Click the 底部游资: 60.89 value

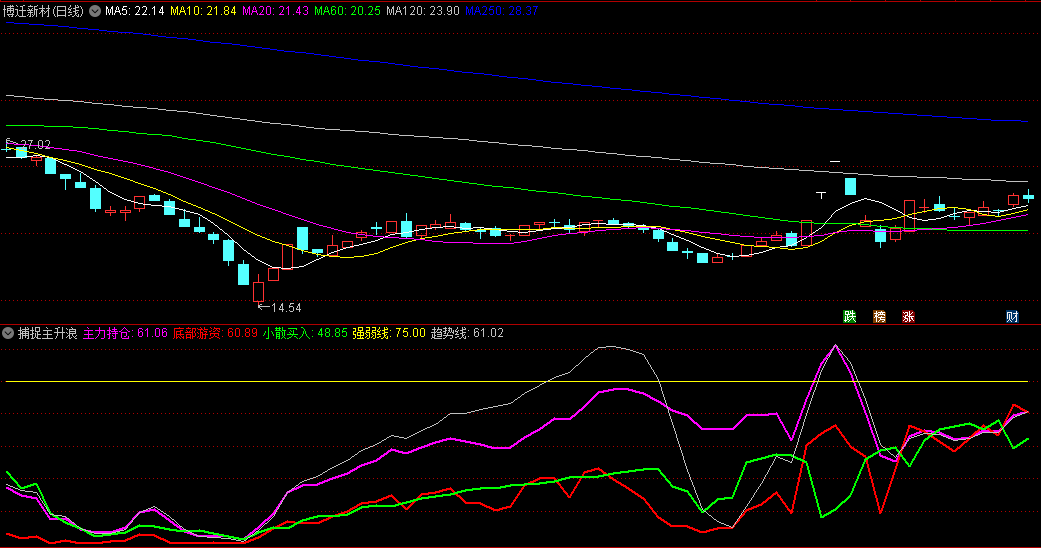click(x=215, y=333)
